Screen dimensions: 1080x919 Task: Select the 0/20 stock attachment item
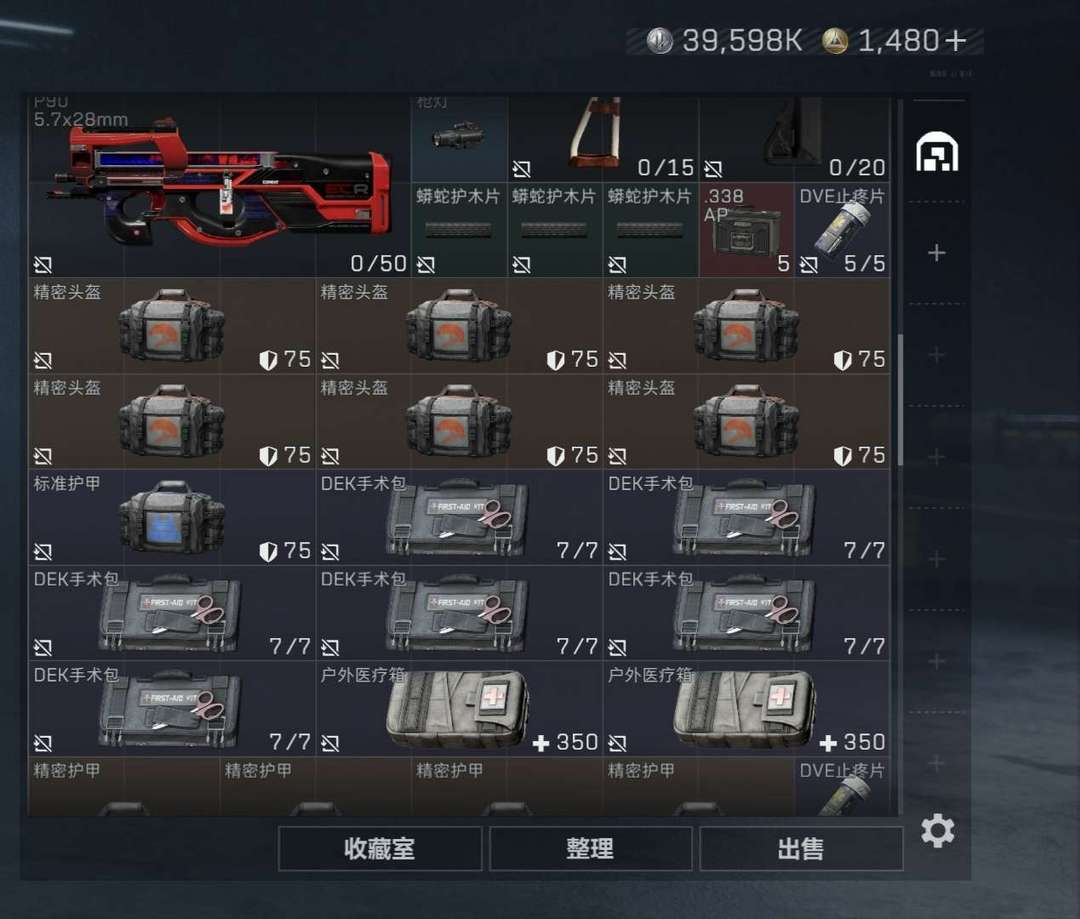tap(795, 138)
